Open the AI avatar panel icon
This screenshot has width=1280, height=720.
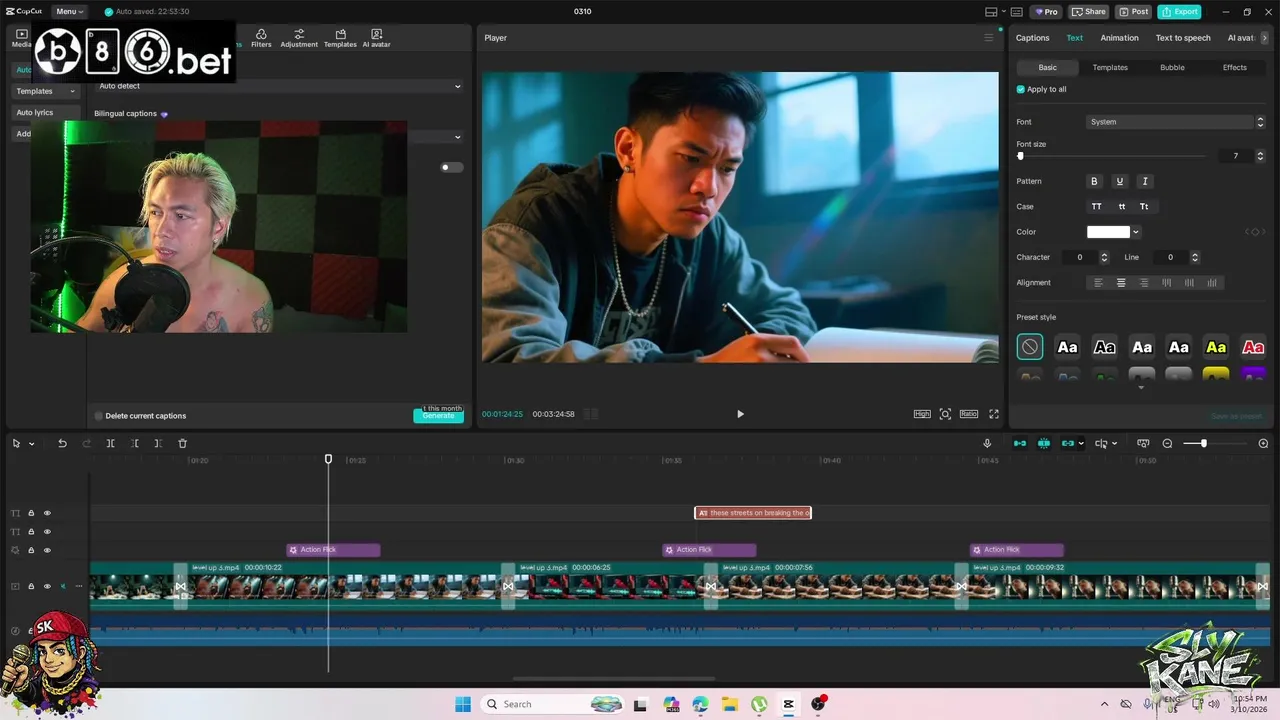(376, 38)
